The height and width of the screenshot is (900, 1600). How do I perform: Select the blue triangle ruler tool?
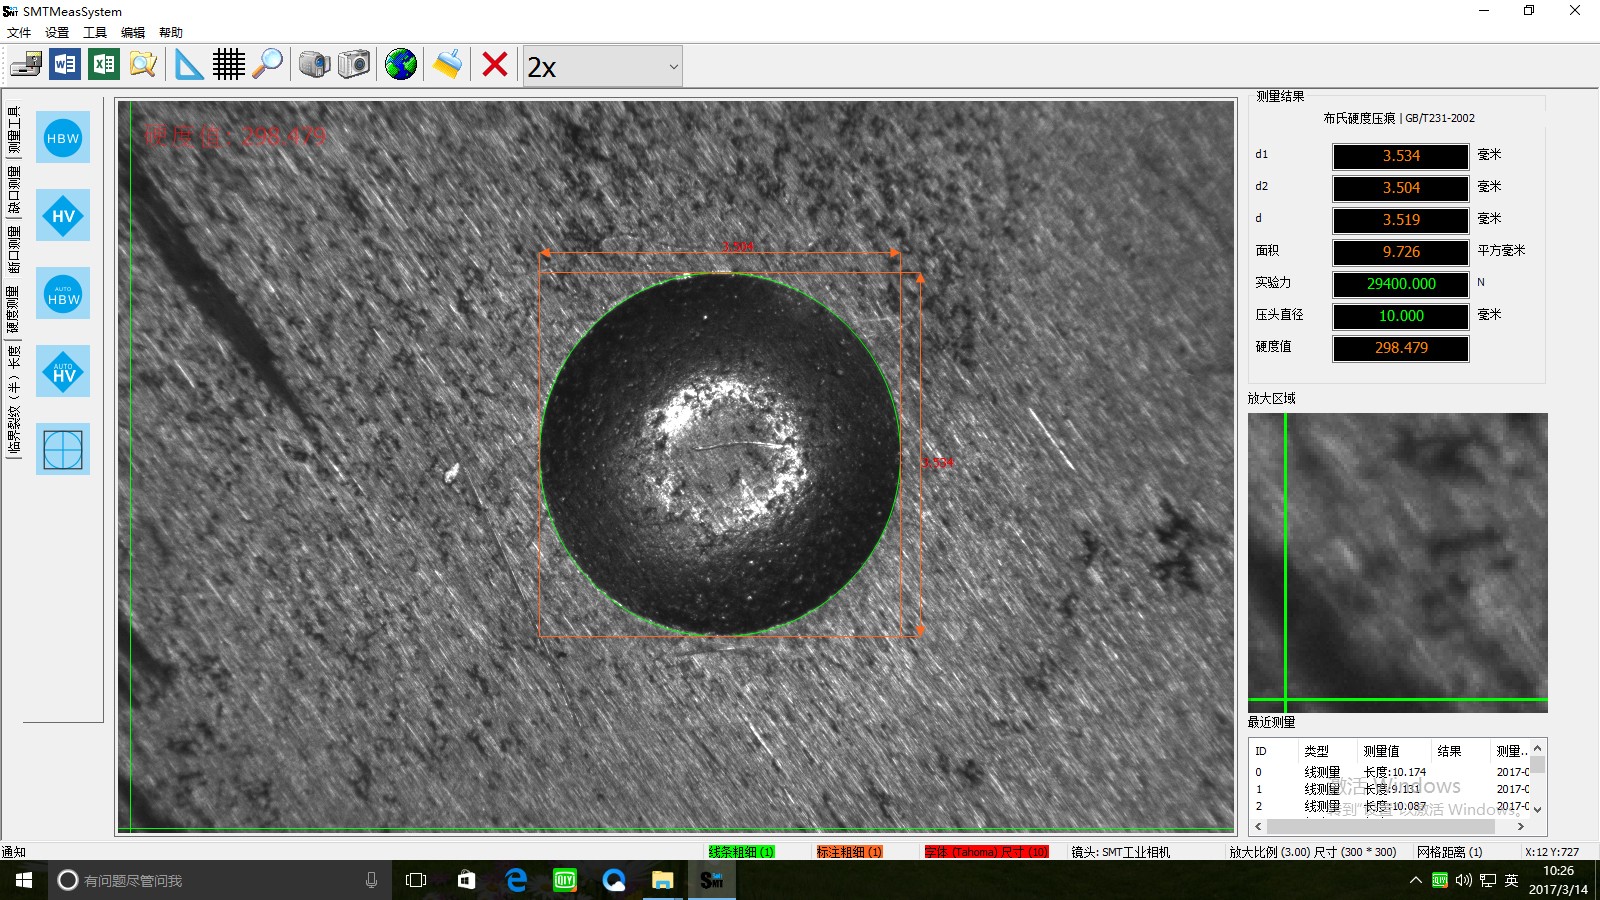tap(188, 65)
